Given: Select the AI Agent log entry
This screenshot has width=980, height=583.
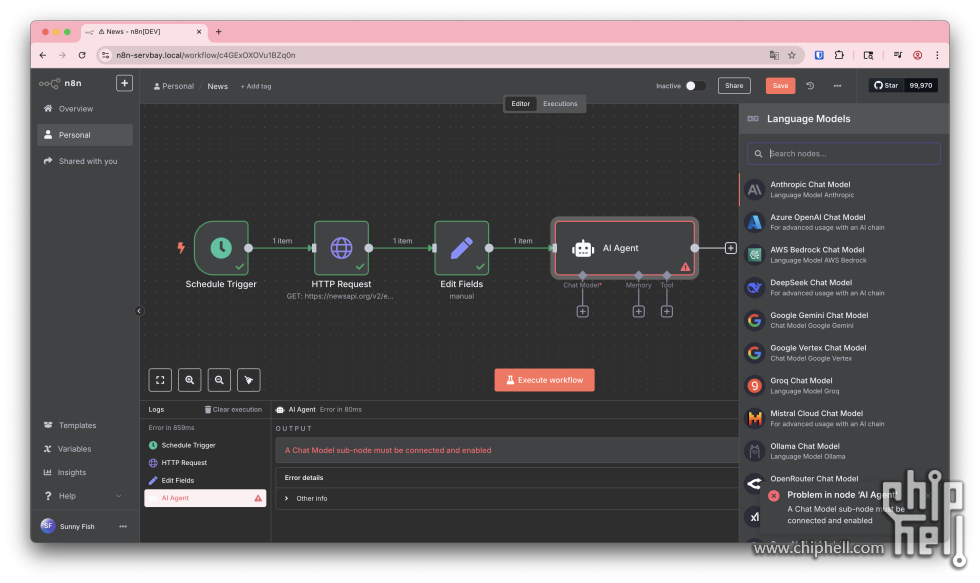Looking at the screenshot, I should [205, 498].
